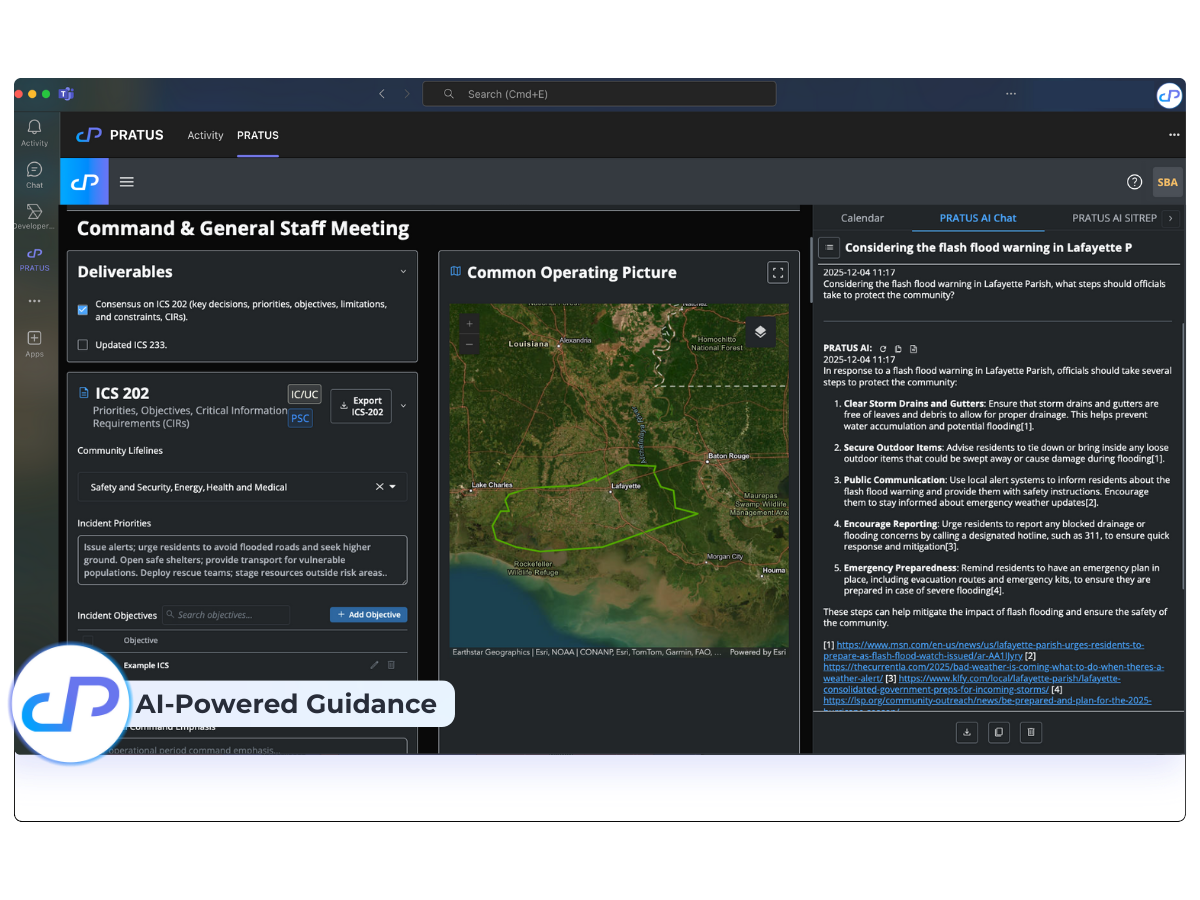The image size is (1200, 900).
Task: Open the Calendar tab
Action: tap(862, 217)
